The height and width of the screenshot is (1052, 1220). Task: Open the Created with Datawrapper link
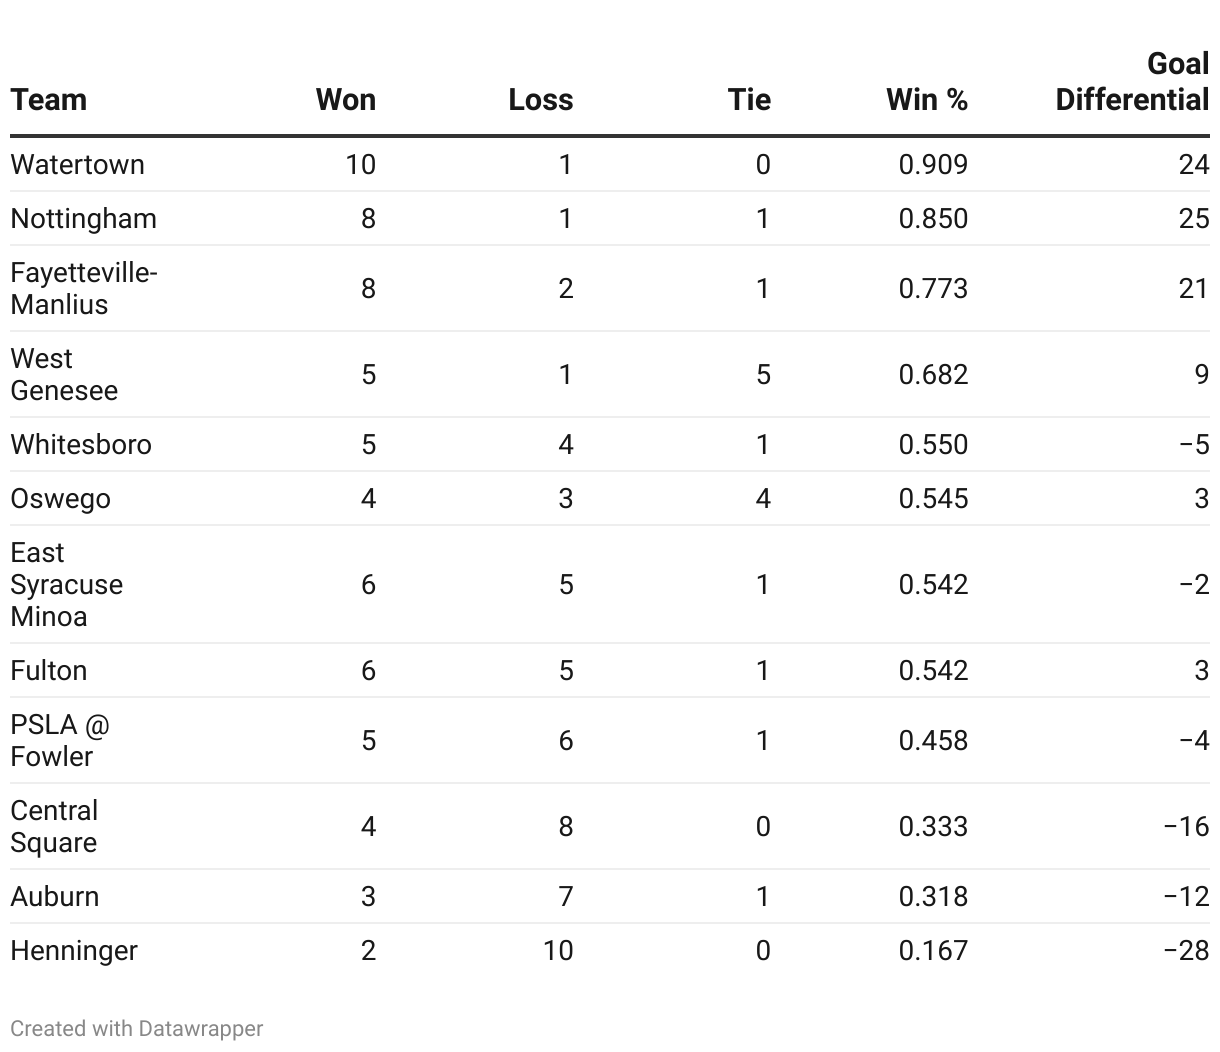click(137, 1028)
